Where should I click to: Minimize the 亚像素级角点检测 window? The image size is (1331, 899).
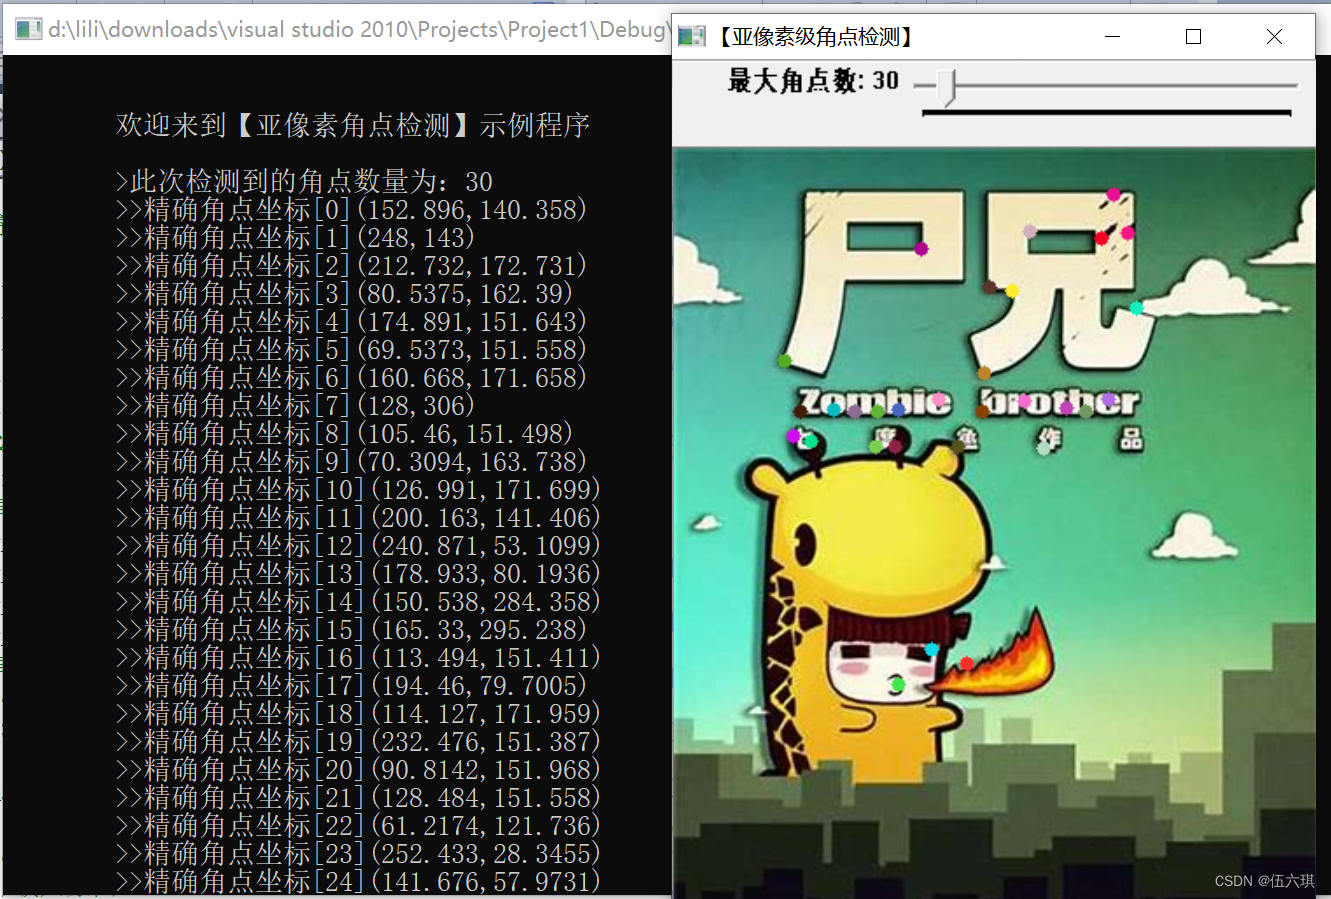coord(1113,37)
